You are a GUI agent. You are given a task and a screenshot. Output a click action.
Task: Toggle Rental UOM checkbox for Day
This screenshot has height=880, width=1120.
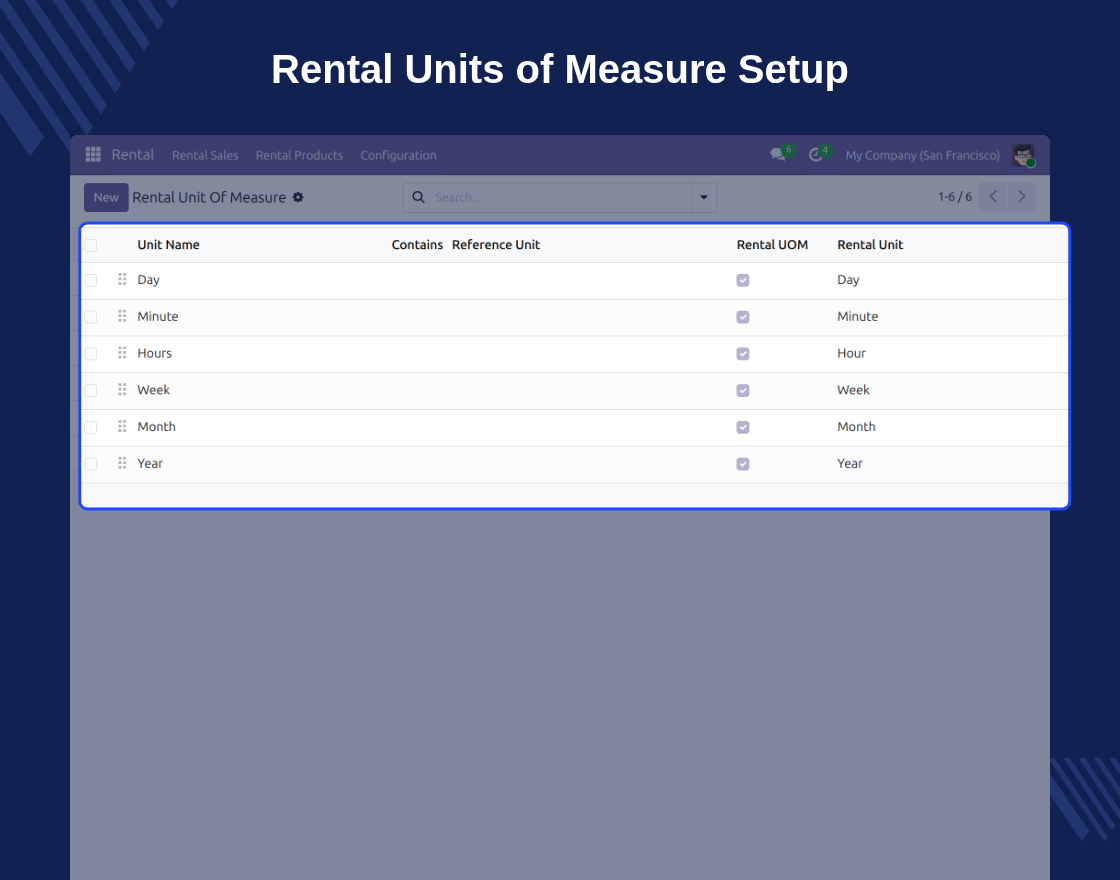click(x=743, y=280)
